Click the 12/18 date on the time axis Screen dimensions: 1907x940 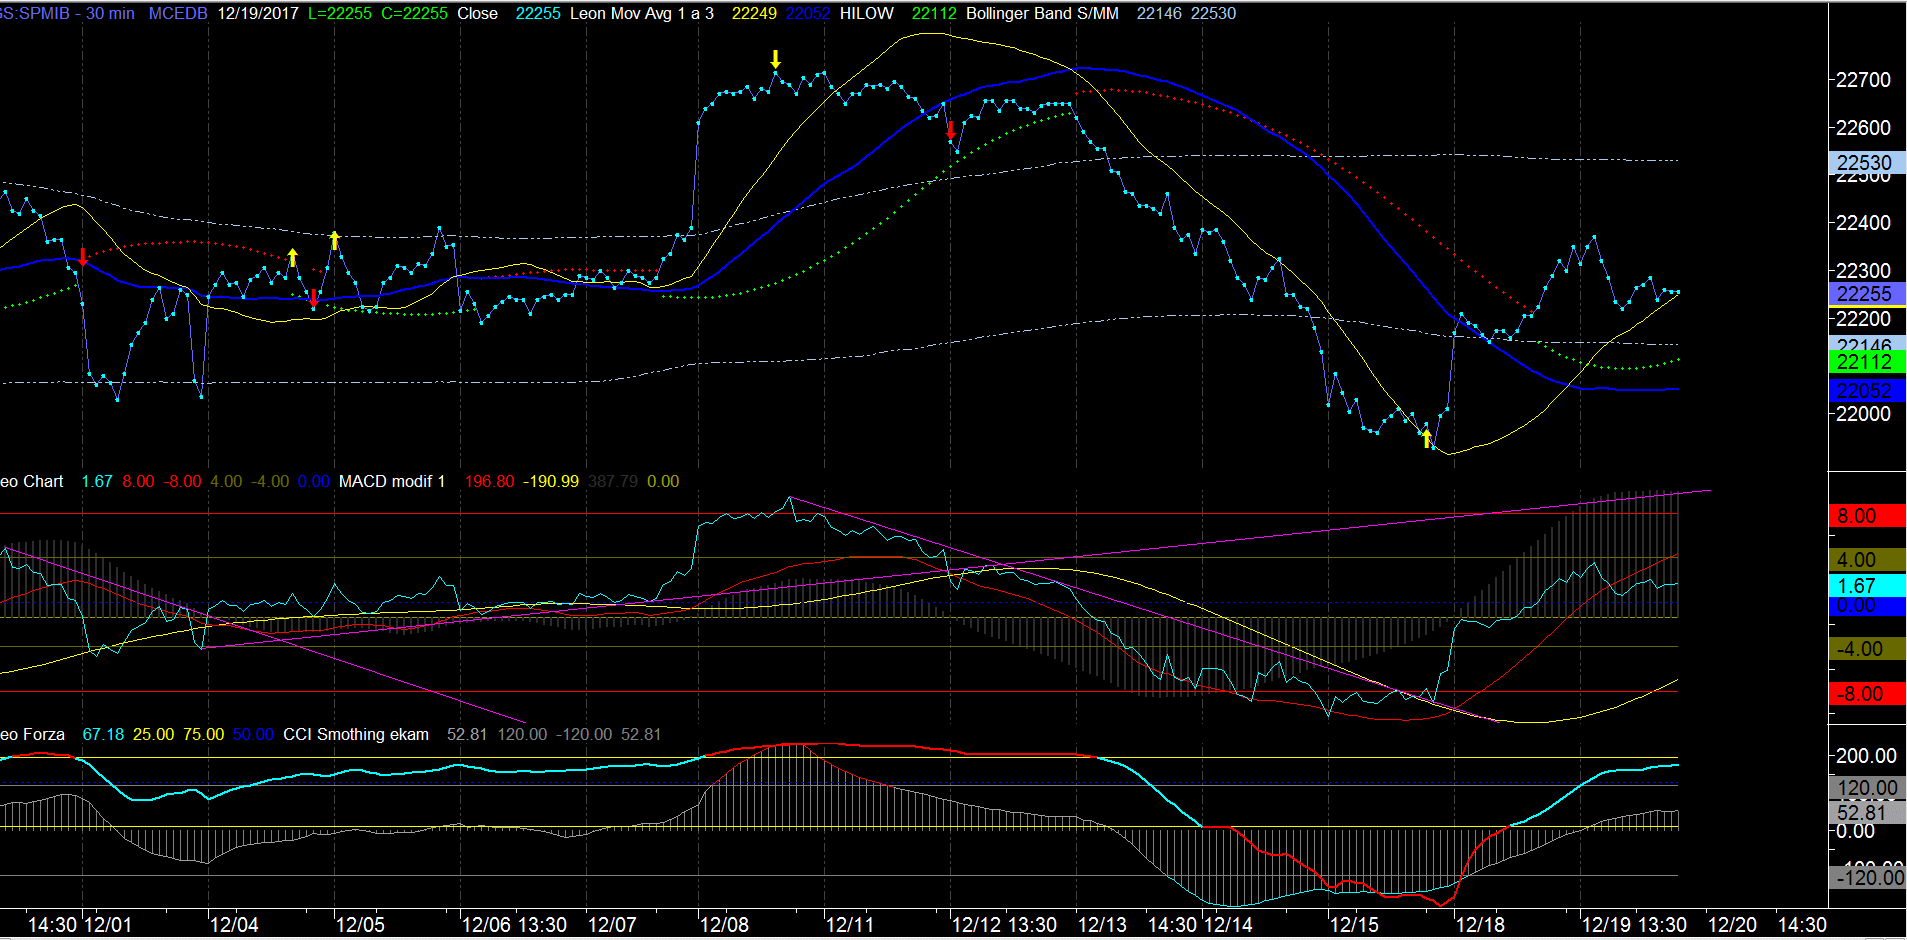(1480, 925)
